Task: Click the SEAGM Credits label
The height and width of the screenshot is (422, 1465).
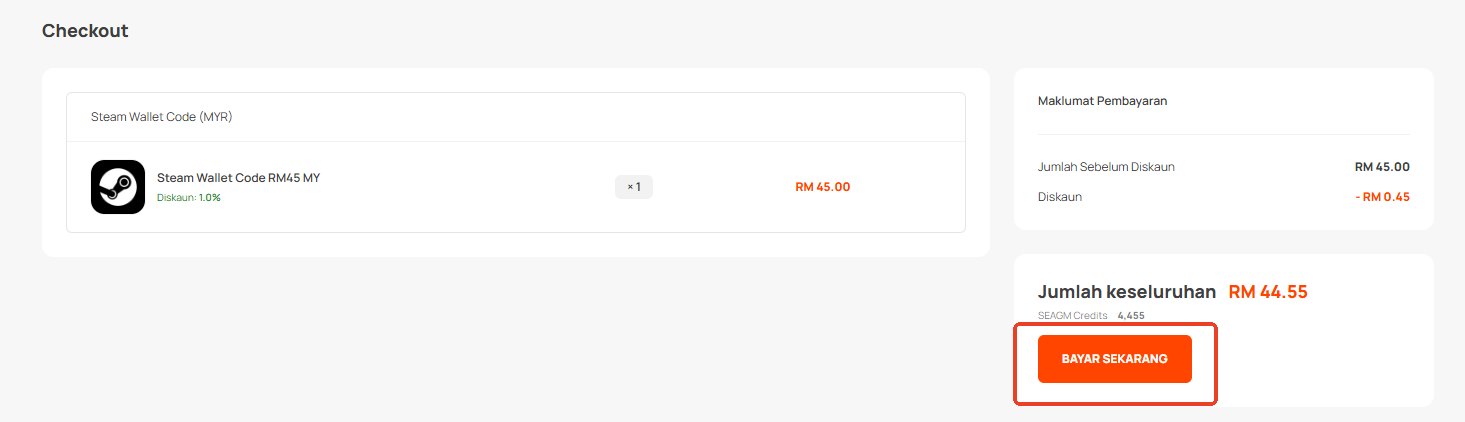Action: click(x=1073, y=316)
